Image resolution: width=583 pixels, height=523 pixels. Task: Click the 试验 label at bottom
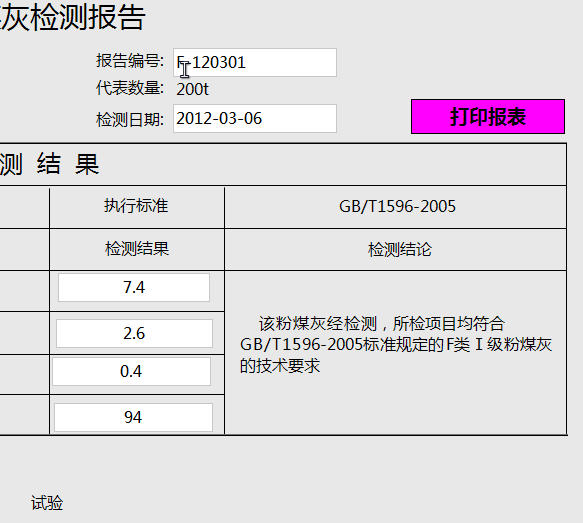tap(47, 503)
